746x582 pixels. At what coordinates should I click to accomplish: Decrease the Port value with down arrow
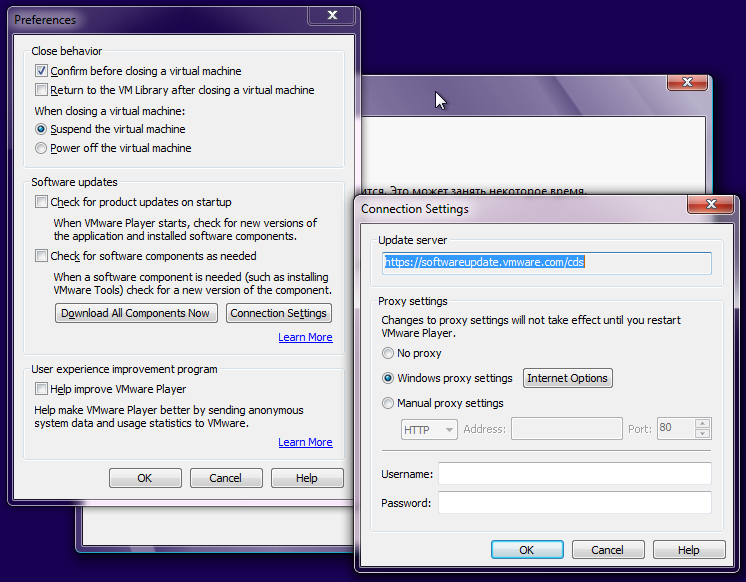(703, 434)
